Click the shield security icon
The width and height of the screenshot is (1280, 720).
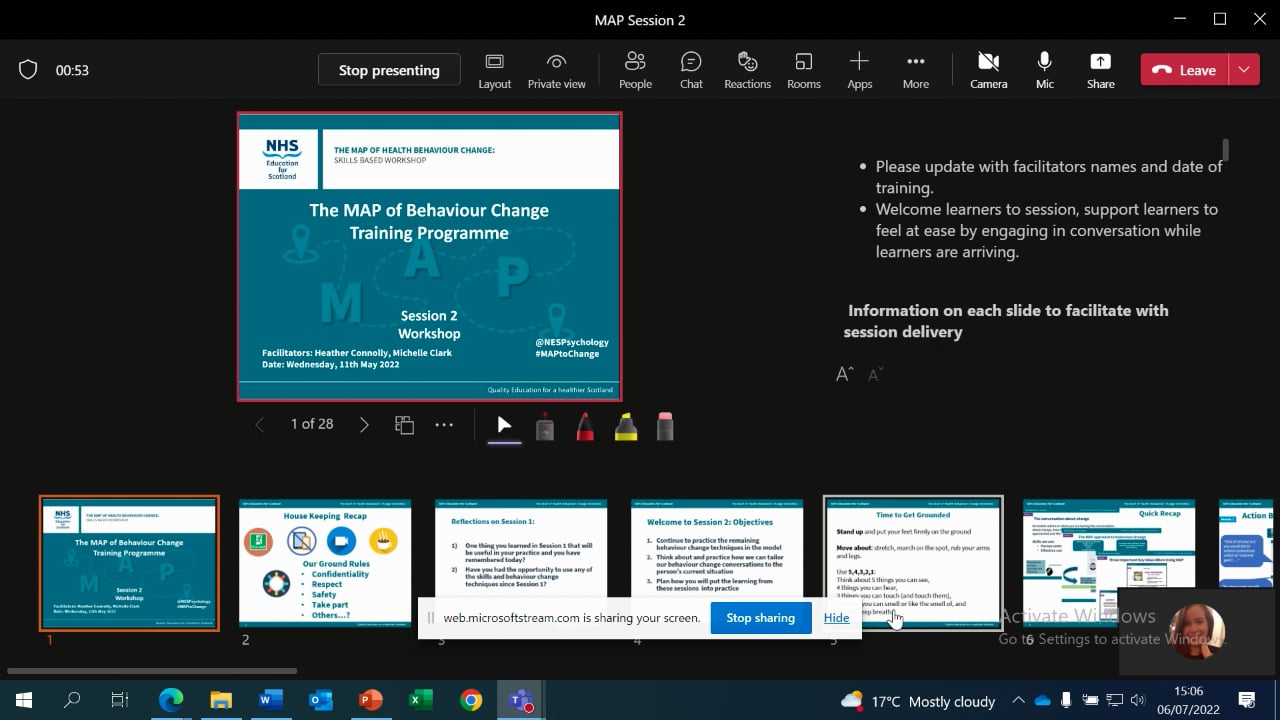28,70
